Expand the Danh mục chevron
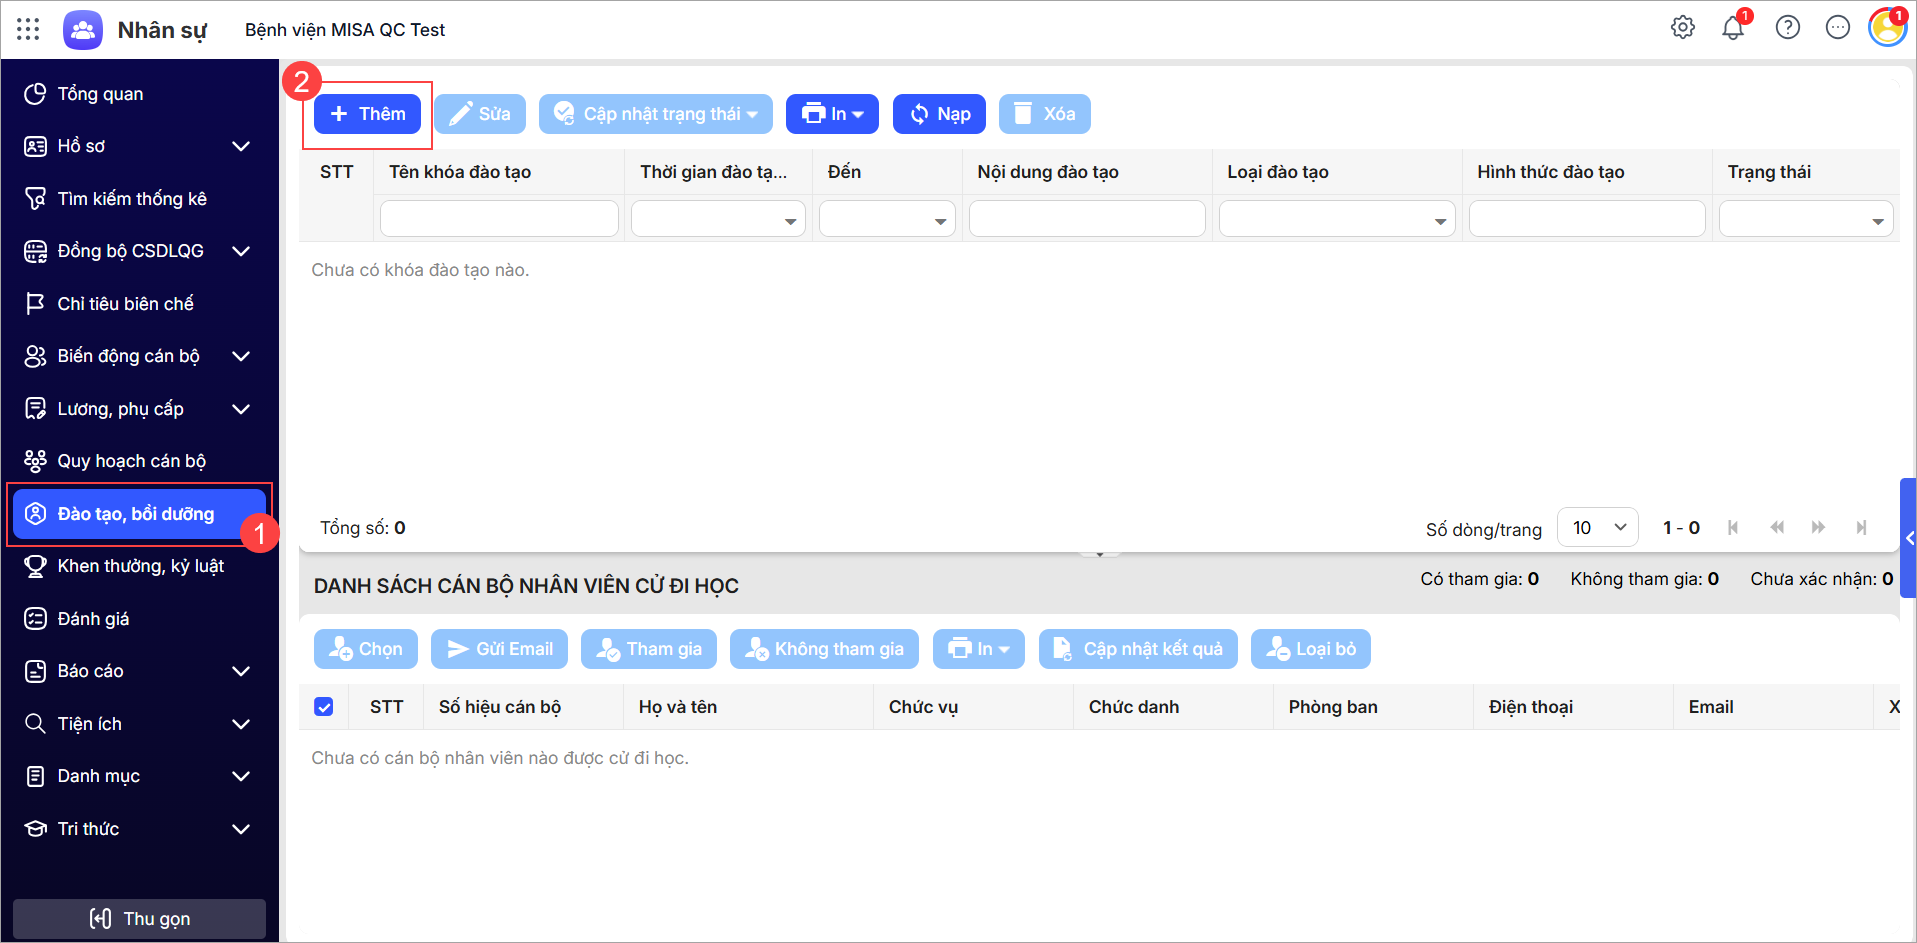The width and height of the screenshot is (1917, 943). pyautogui.click(x=241, y=776)
